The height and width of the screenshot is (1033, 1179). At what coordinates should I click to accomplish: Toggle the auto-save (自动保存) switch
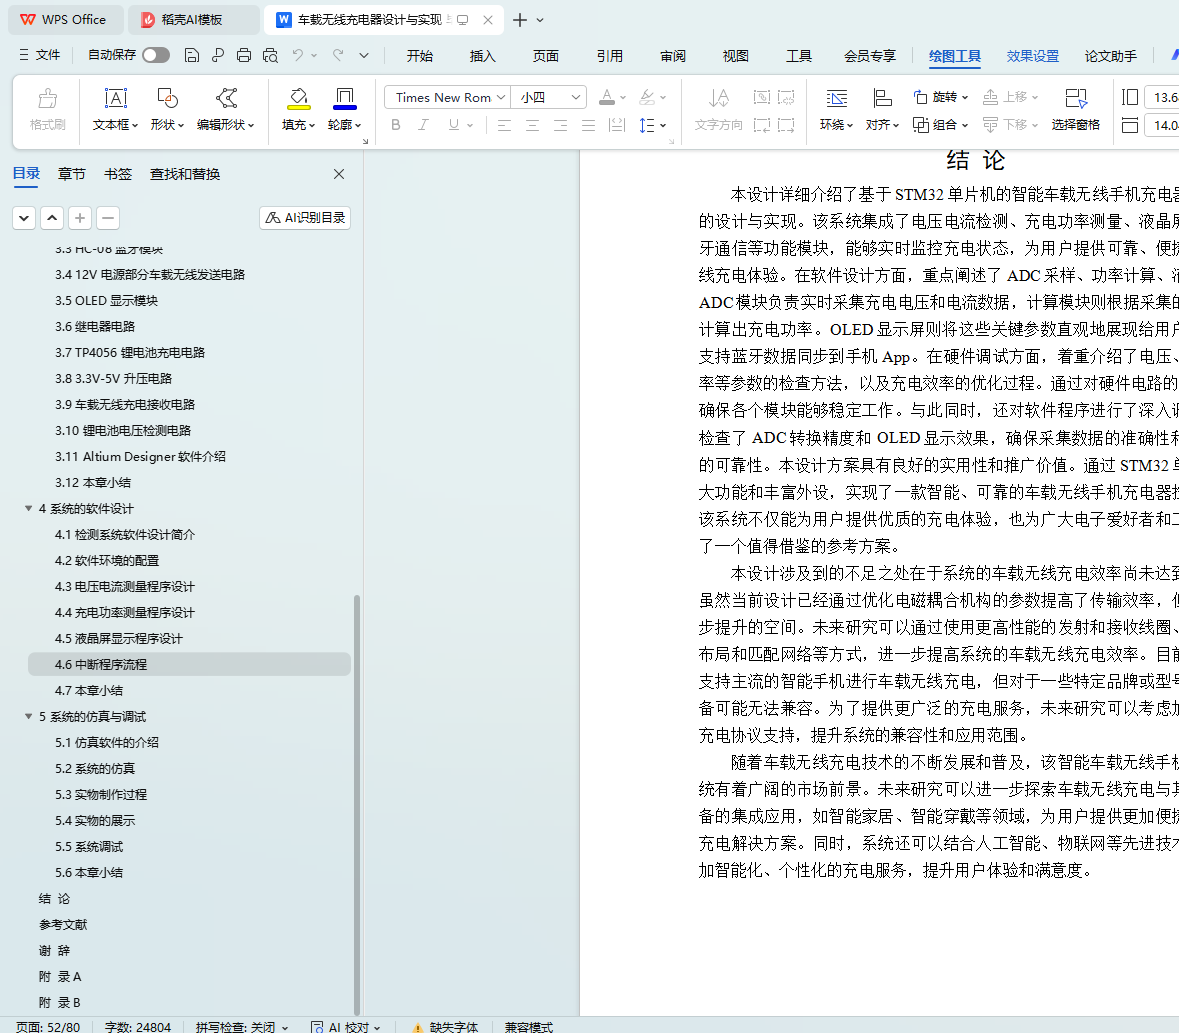[155, 55]
